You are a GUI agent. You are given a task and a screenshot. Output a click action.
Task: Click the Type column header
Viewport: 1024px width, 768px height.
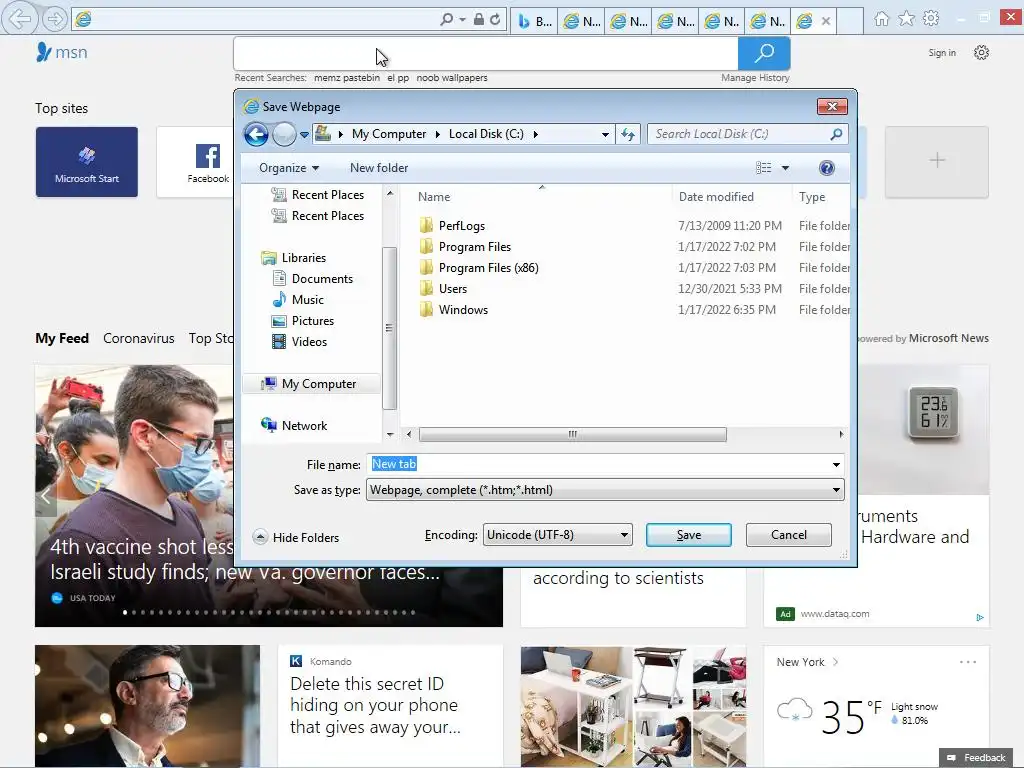tap(812, 197)
